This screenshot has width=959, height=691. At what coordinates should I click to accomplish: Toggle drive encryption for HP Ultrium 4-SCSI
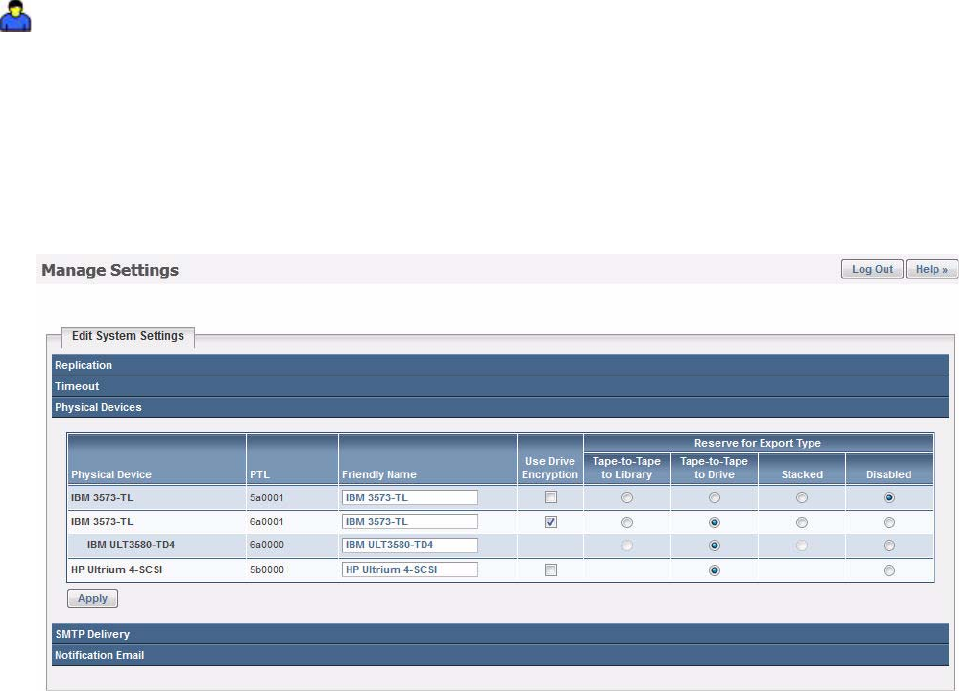click(551, 570)
